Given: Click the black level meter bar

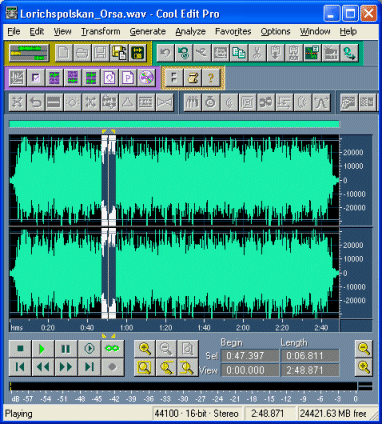Looking at the screenshot, I should 183,387.
